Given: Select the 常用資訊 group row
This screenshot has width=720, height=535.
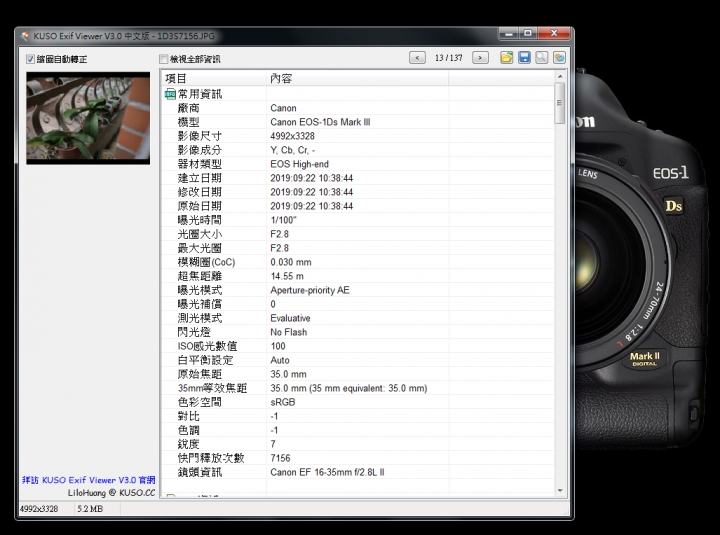Looking at the screenshot, I should [x=358, y=94].
